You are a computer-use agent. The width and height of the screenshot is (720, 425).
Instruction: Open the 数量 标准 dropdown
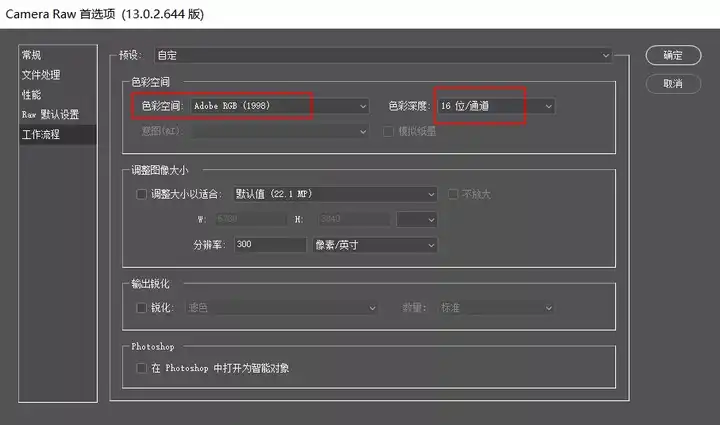tap(496, 308)
